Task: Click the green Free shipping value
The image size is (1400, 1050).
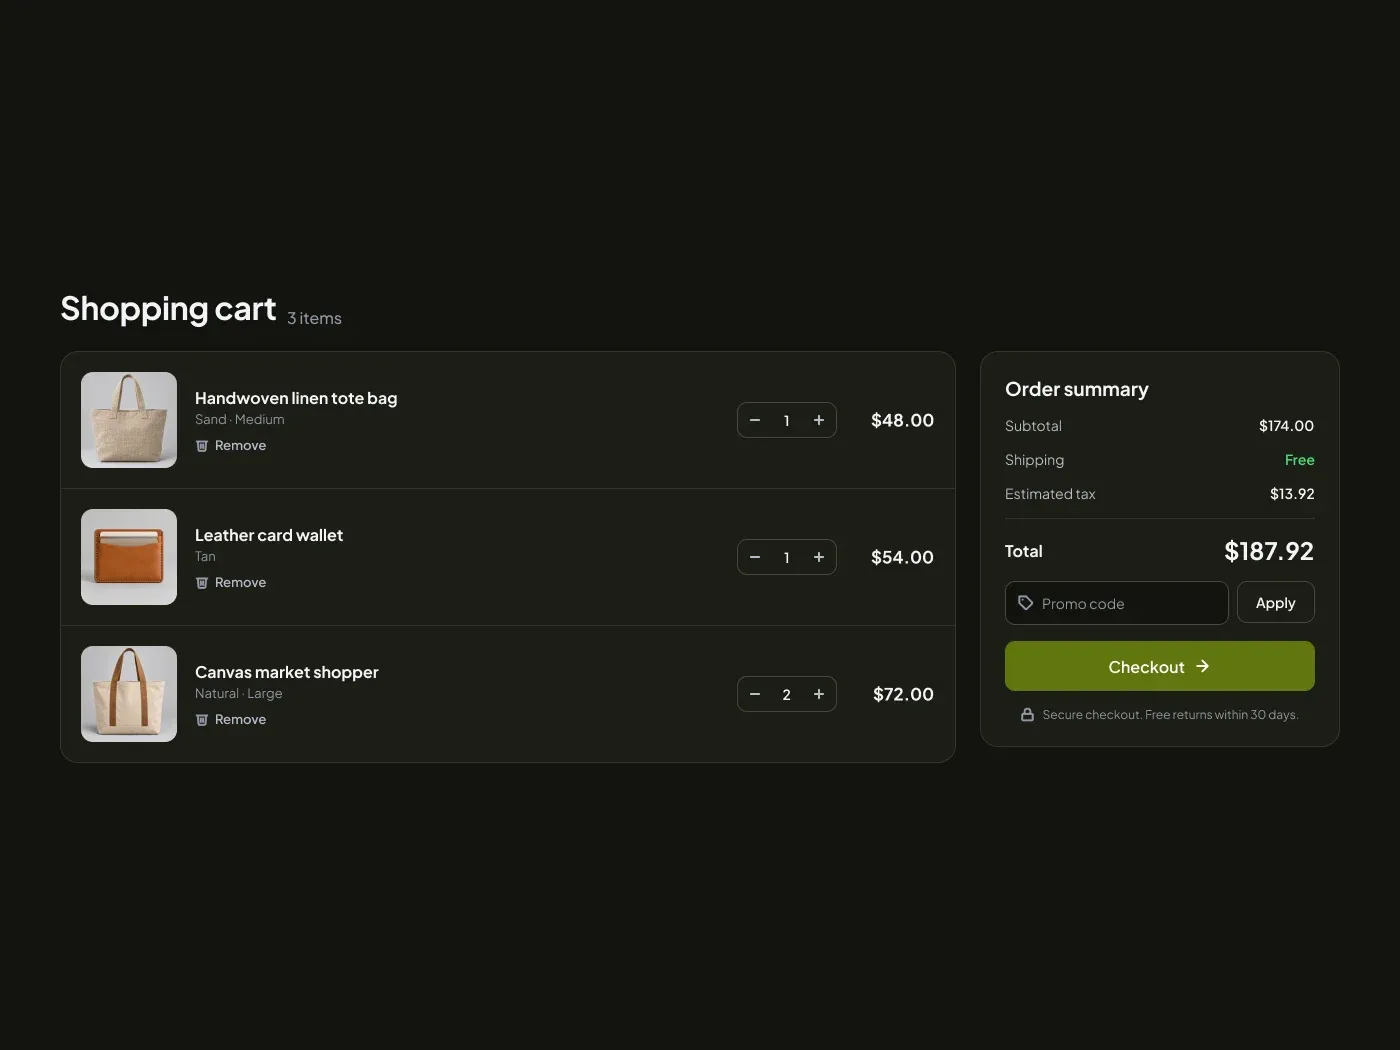Action: click(1300, 460)
